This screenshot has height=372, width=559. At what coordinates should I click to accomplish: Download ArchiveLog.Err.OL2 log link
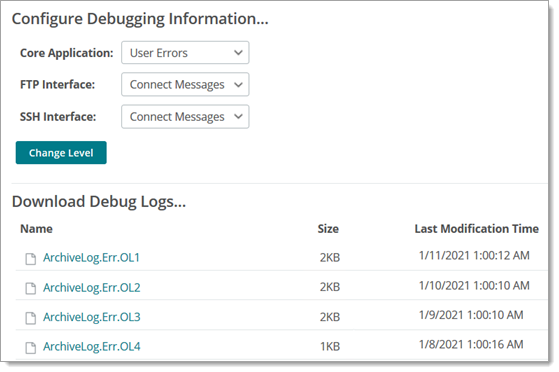click(92, 287)
